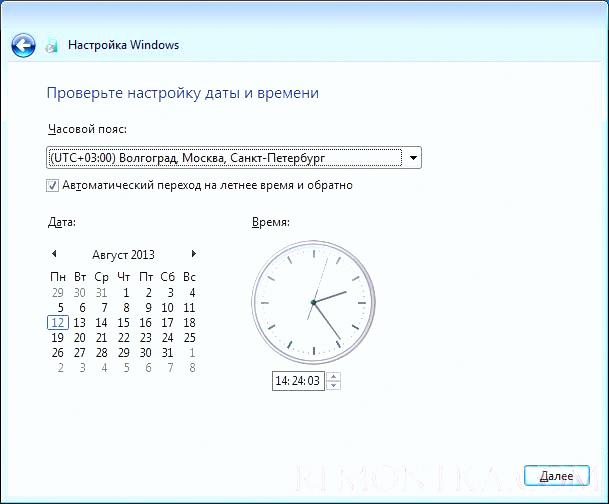Select August 15 in the calendar
The image size is (609, 504).
(124, 323)
